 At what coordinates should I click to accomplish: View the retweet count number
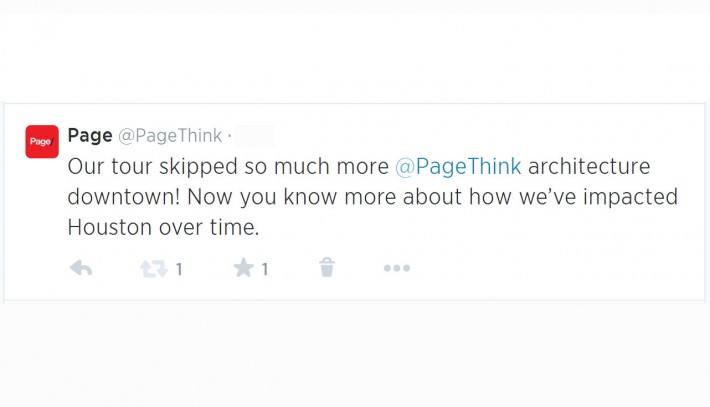179,269
